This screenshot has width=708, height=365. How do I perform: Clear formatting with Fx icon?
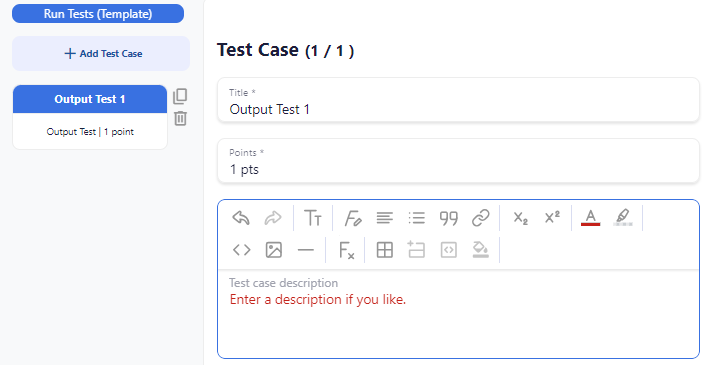point(346,250)
